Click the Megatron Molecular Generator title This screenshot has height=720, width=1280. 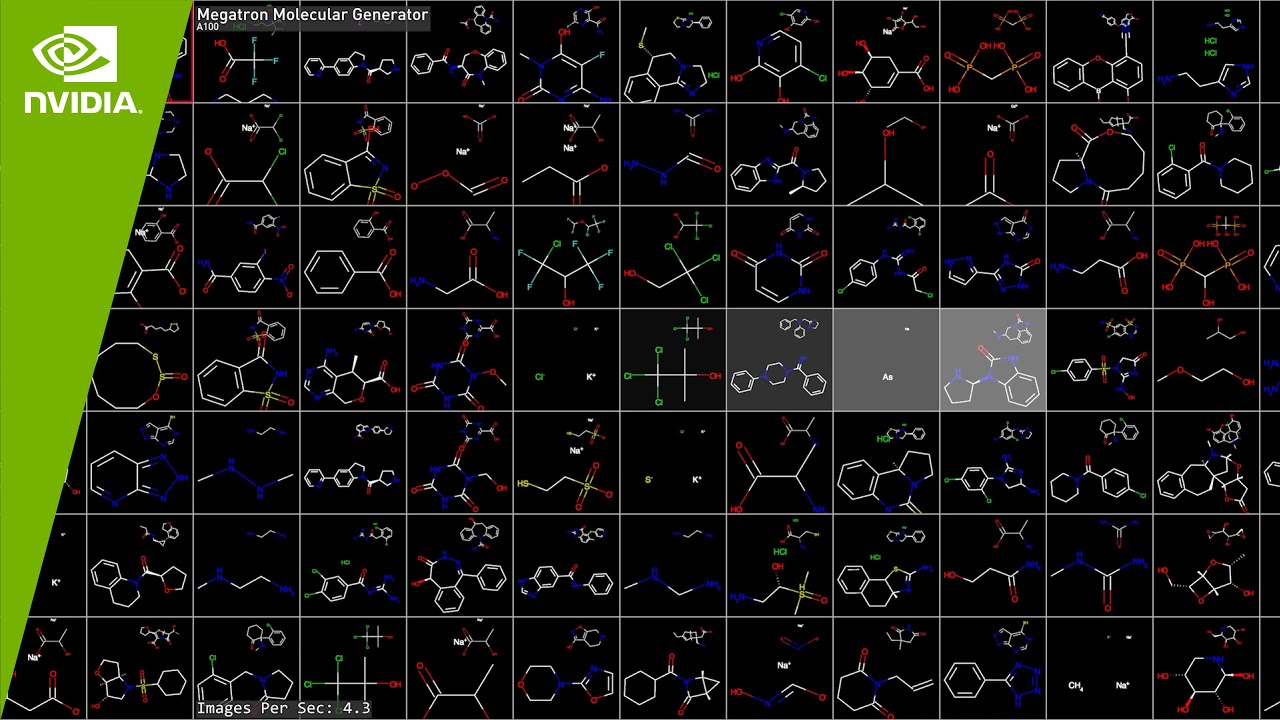pos(312,14)
